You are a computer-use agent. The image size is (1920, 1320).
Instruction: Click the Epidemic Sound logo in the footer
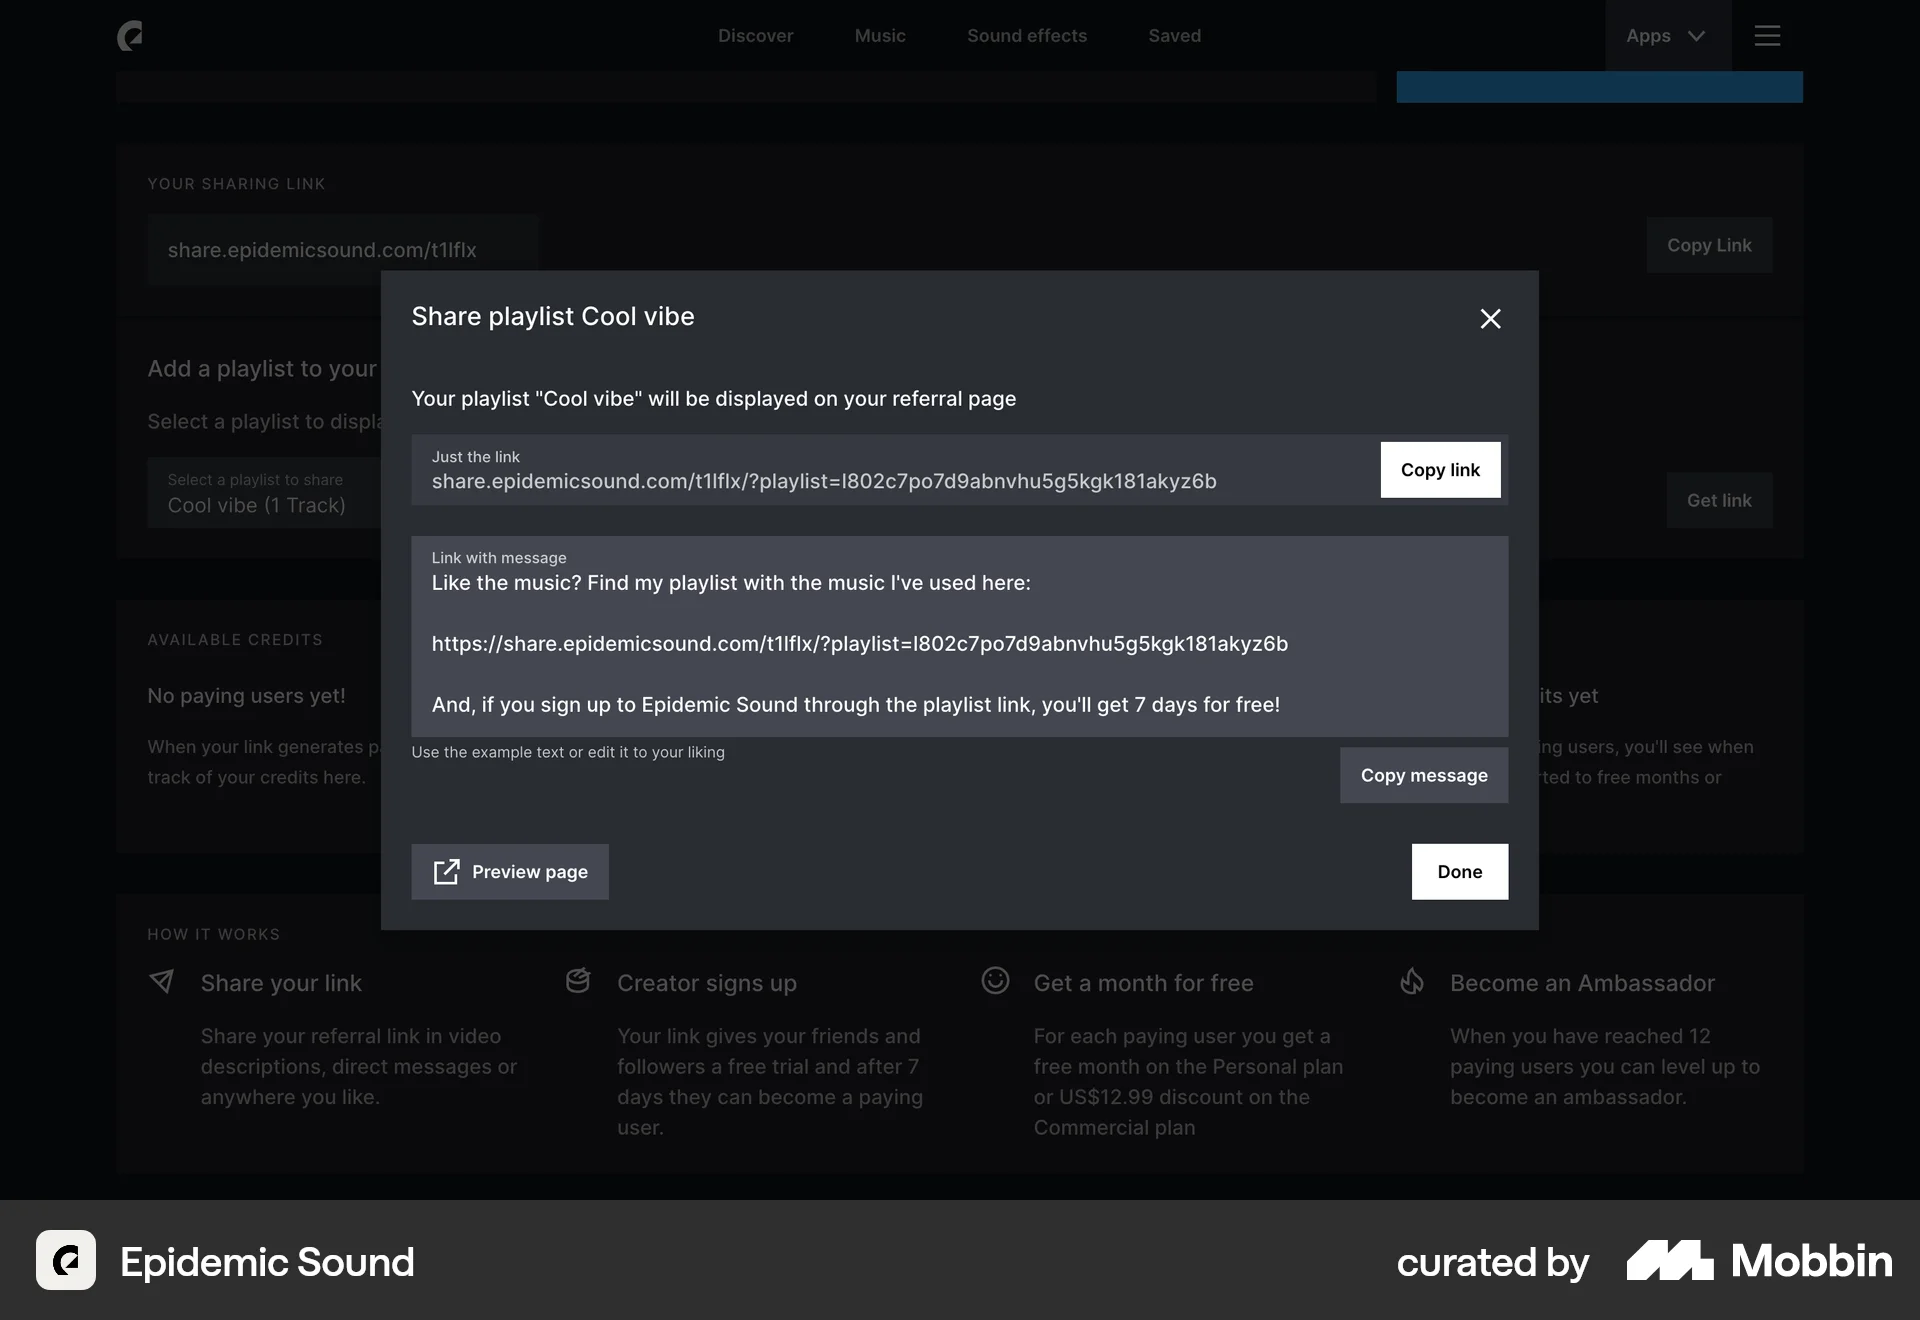(65, 1260)
